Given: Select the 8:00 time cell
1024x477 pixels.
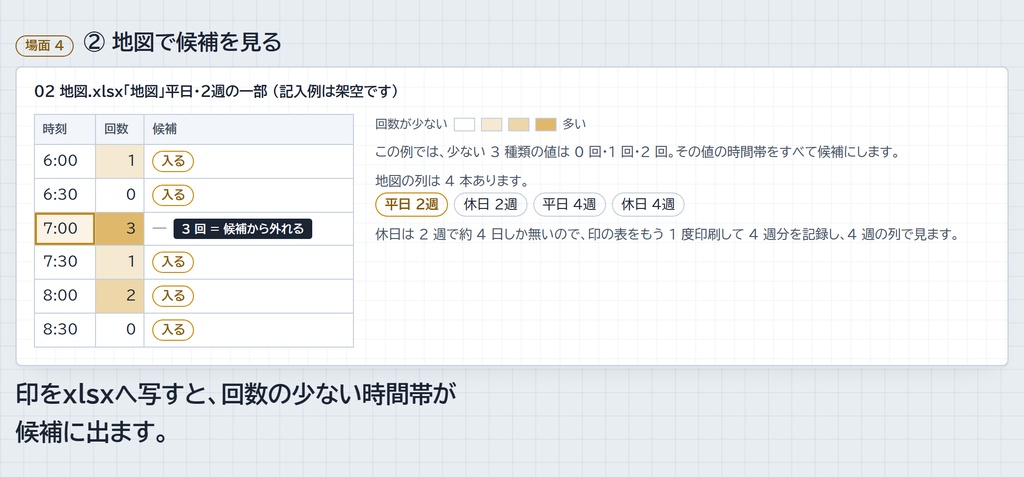Looking at the screenshot, I should click(x=65, y=296).
